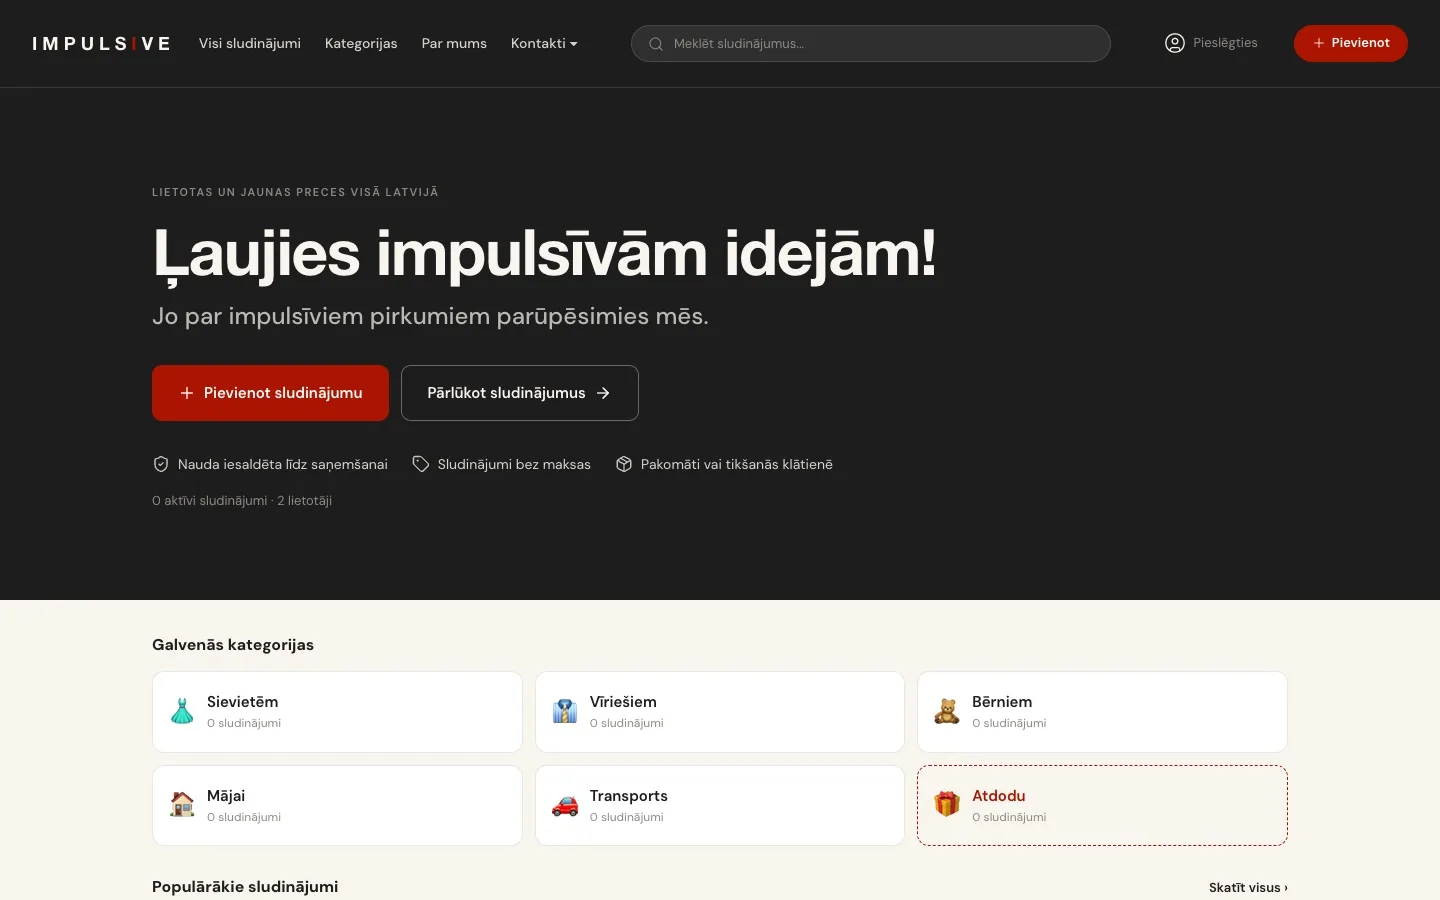Click the Galvenās kategorijas heading

(233, 645)
